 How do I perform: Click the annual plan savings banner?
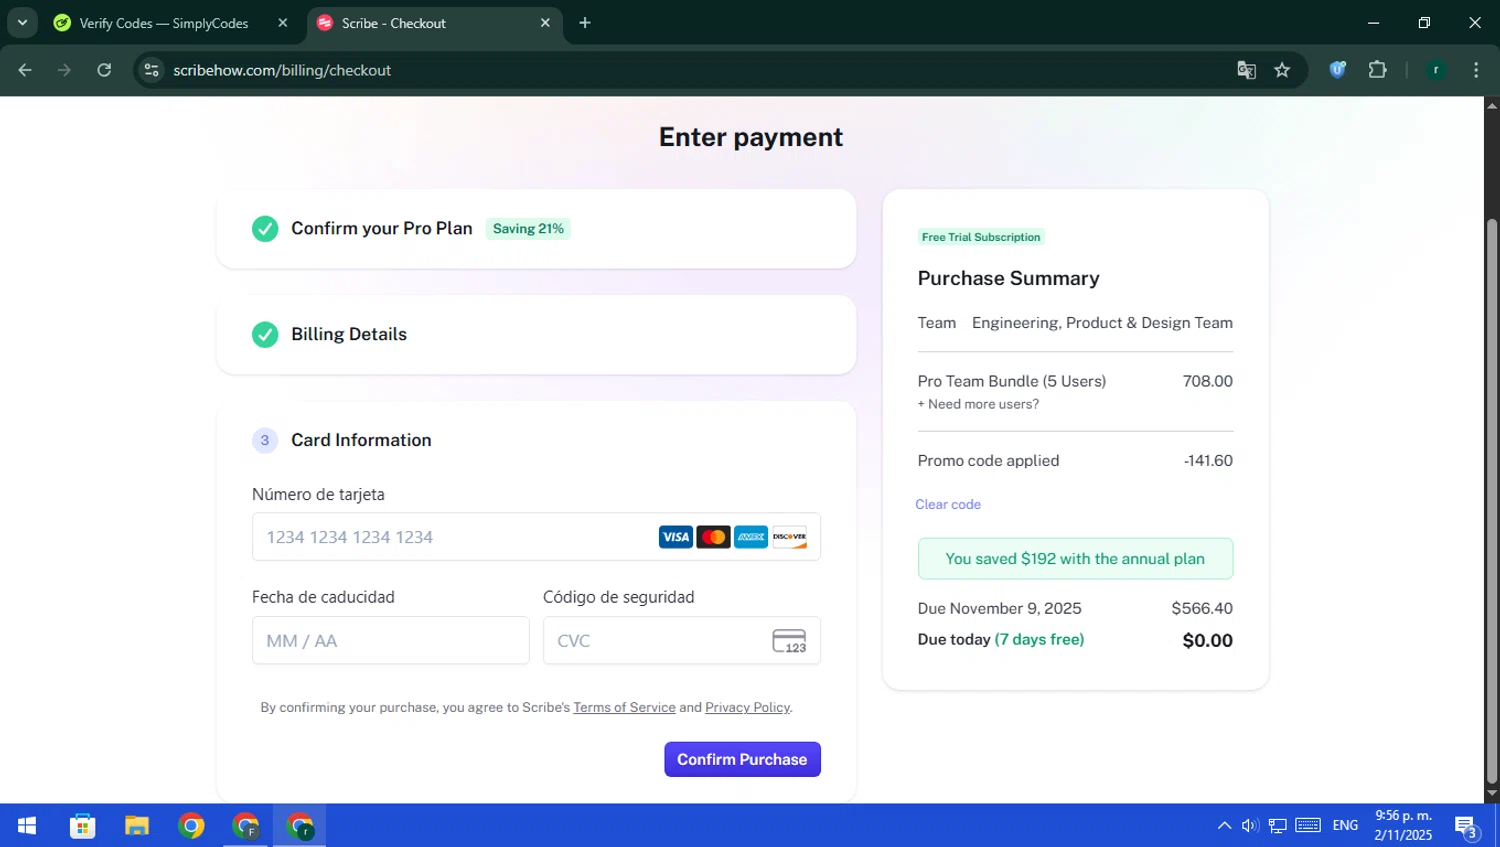[x=1075, y=559]
